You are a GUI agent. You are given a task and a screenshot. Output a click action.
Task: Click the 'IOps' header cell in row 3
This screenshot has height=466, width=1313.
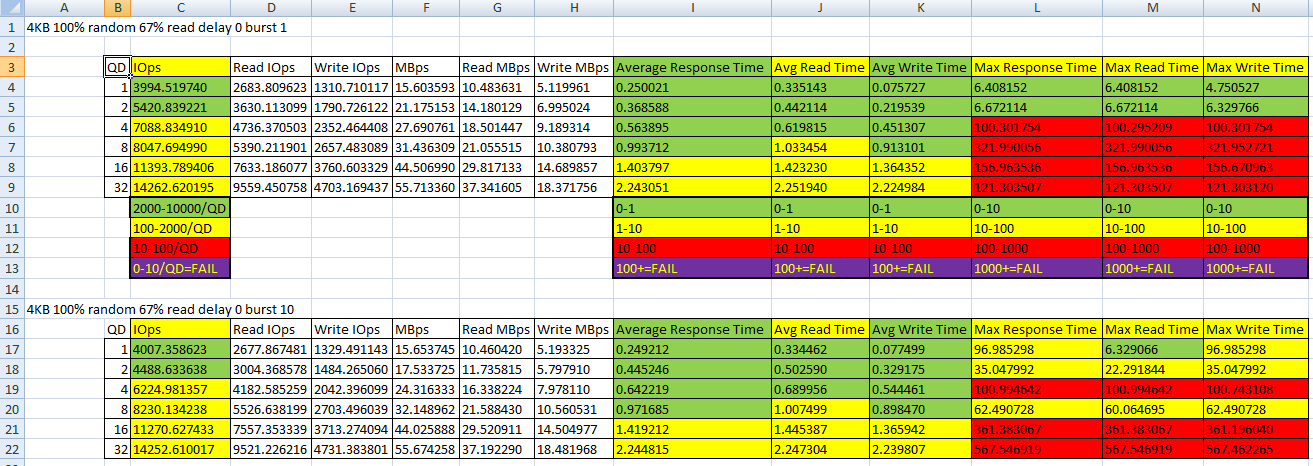pyautogui.click(x=180, y=67)
